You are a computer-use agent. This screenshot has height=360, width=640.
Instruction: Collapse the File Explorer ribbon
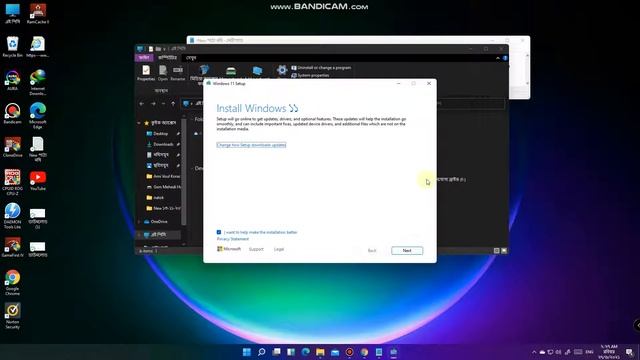pyautogui.click(x=498, y=58)
